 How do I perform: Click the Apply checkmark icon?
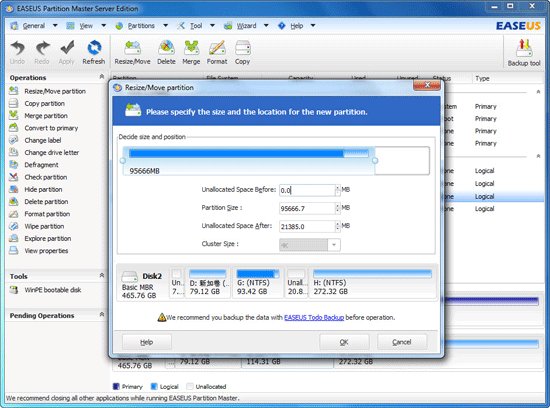tap(67, 48)
